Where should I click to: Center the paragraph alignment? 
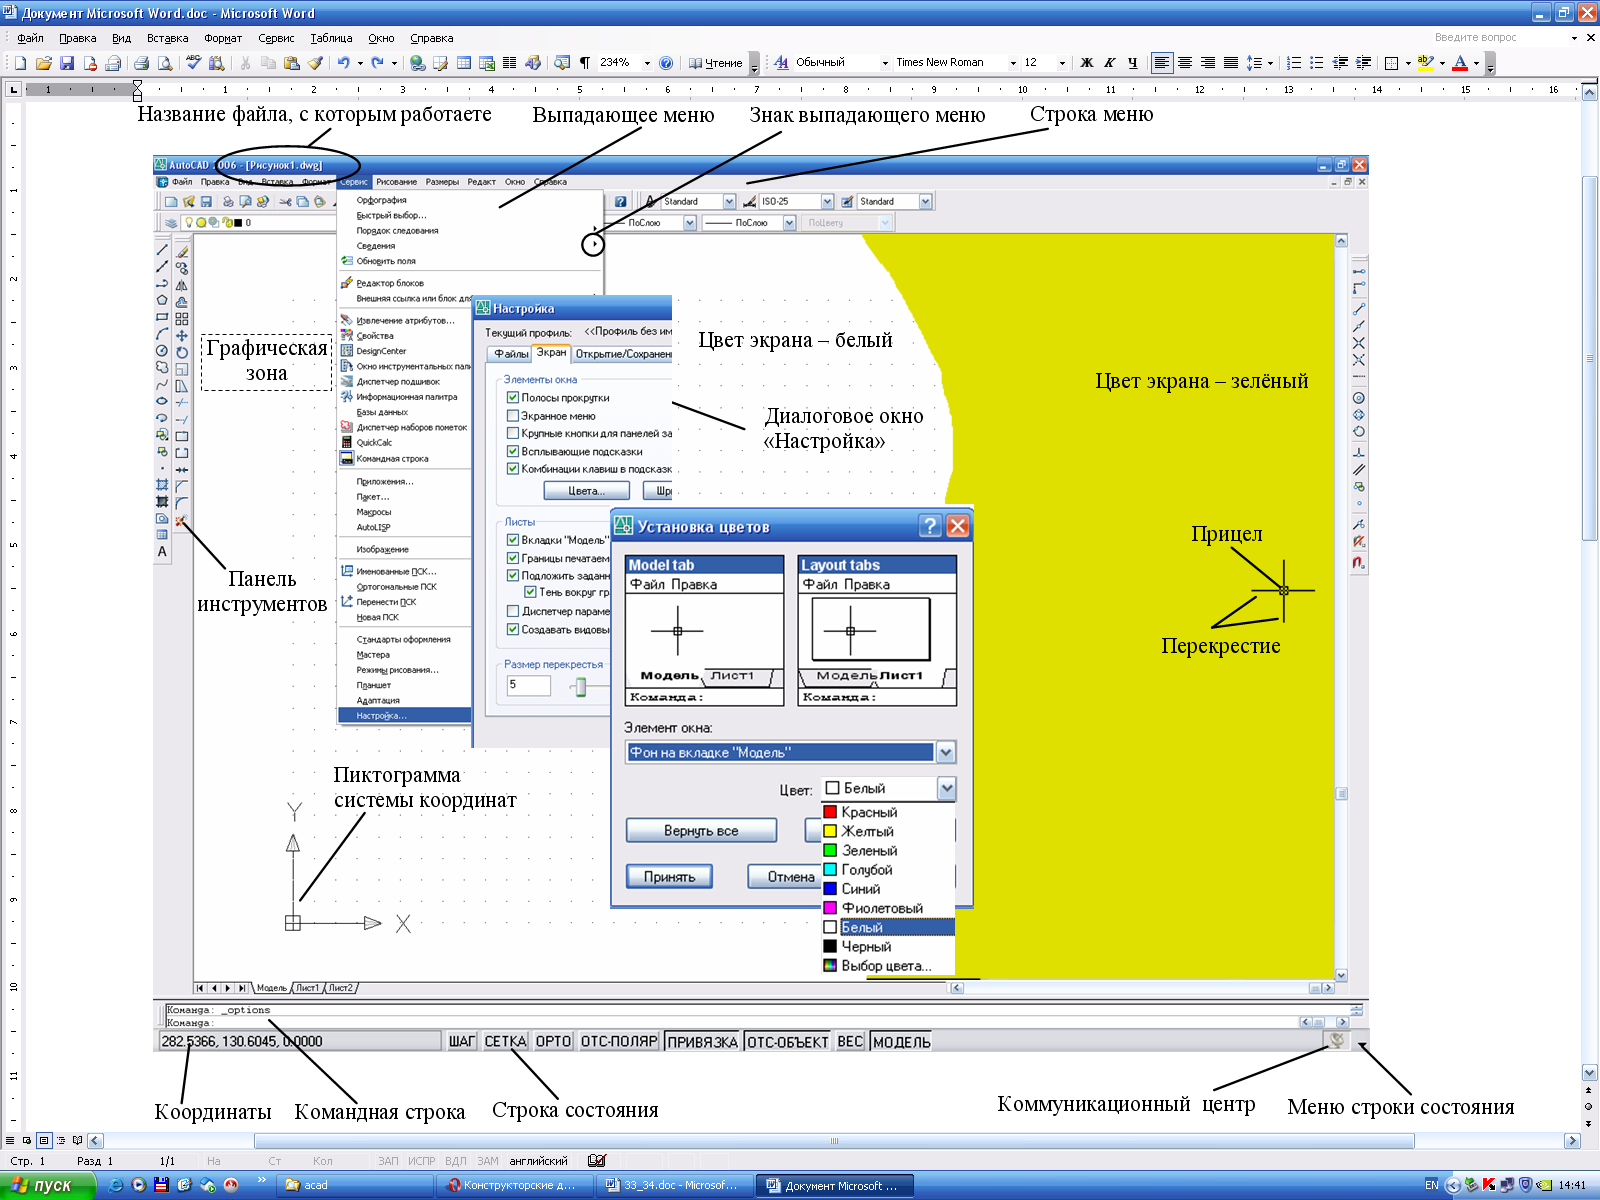(x=1185, y=63)
